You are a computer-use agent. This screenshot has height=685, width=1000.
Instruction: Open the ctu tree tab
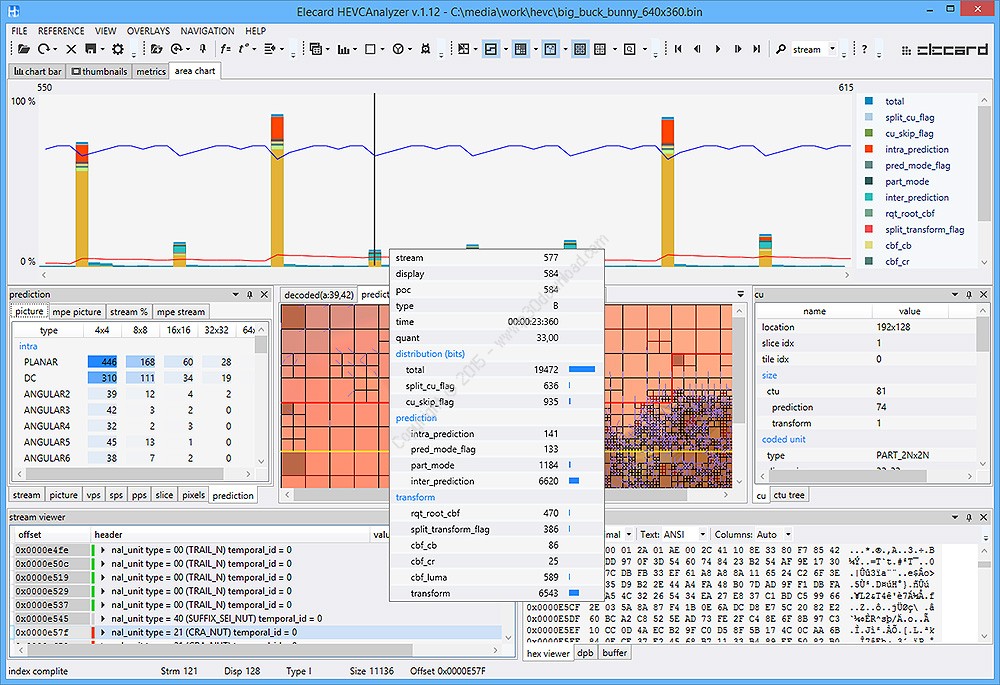pos(789,495)
